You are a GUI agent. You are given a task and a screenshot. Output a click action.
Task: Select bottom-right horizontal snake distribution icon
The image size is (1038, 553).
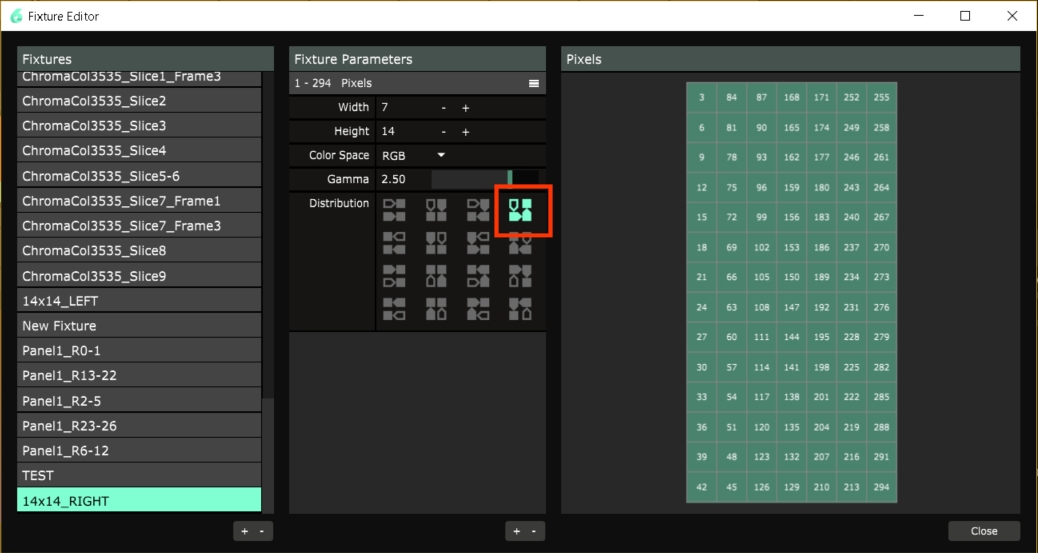click(x=478, y=309)
